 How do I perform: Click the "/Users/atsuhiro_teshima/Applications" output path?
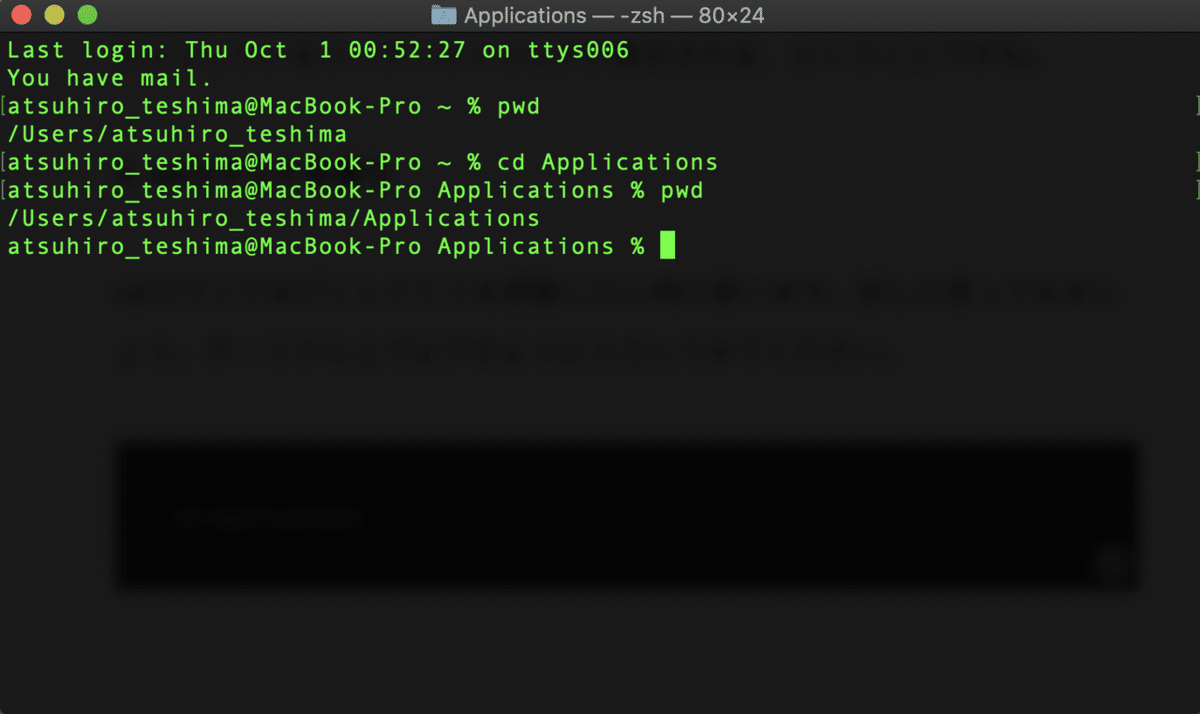tap(273, 218)
